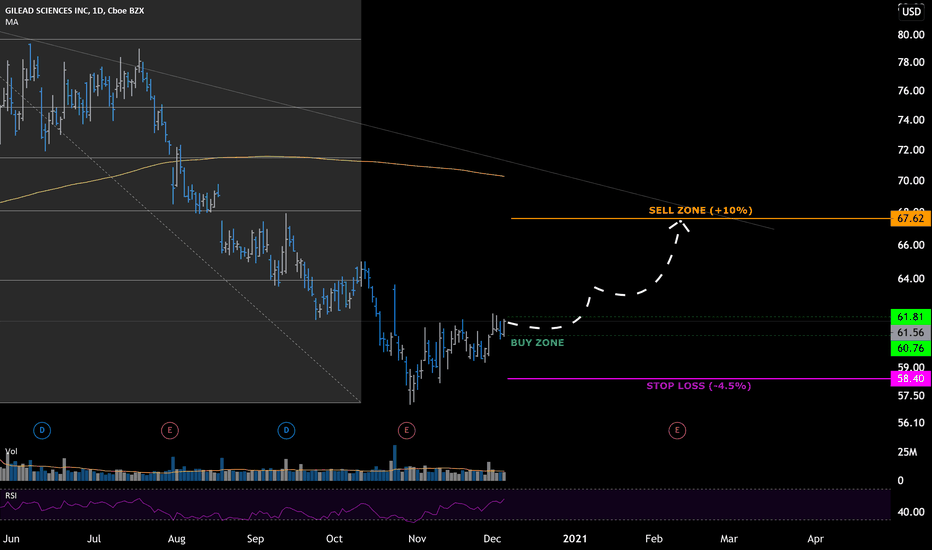Select the MA indicator label
Image resolution: width=932 pixels, height=550 pixels.
coord(12,22)
